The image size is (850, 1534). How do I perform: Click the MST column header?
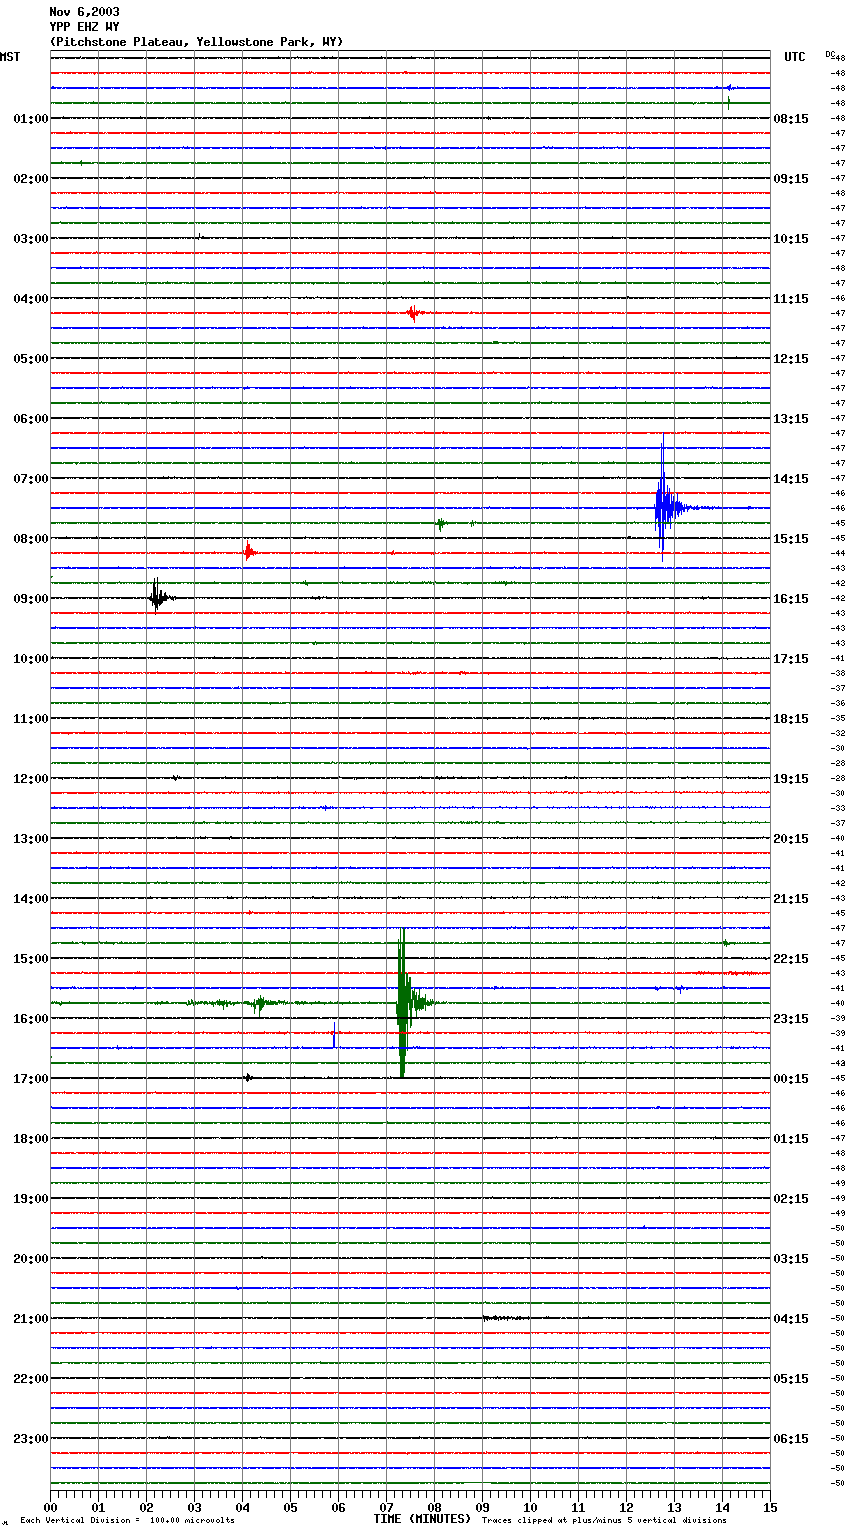pyautogui.click(x=10, y=57)
